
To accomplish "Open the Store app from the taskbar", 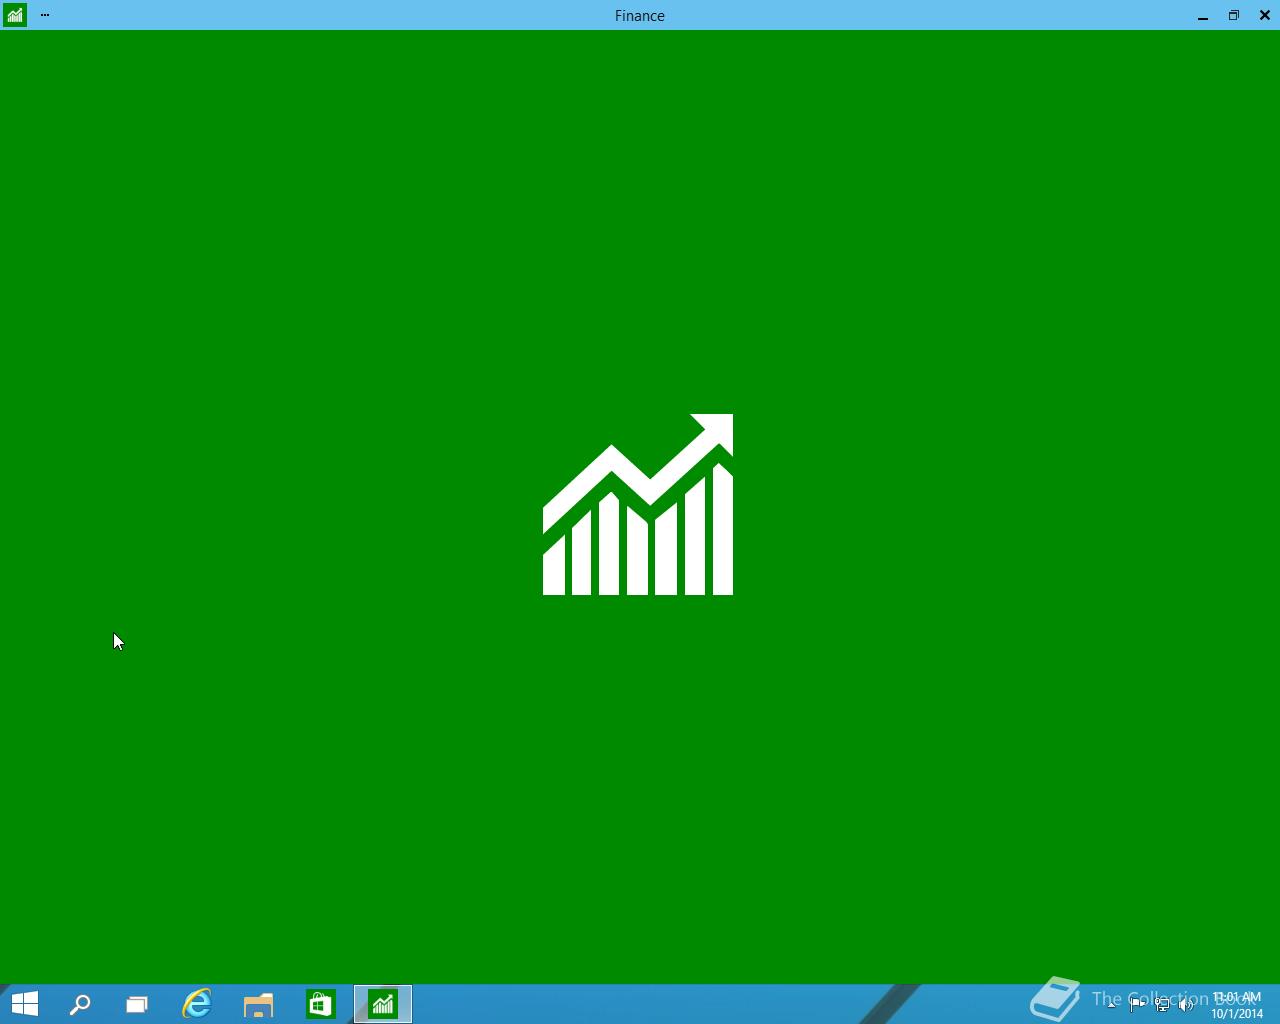I will [x=320, y=1004].
